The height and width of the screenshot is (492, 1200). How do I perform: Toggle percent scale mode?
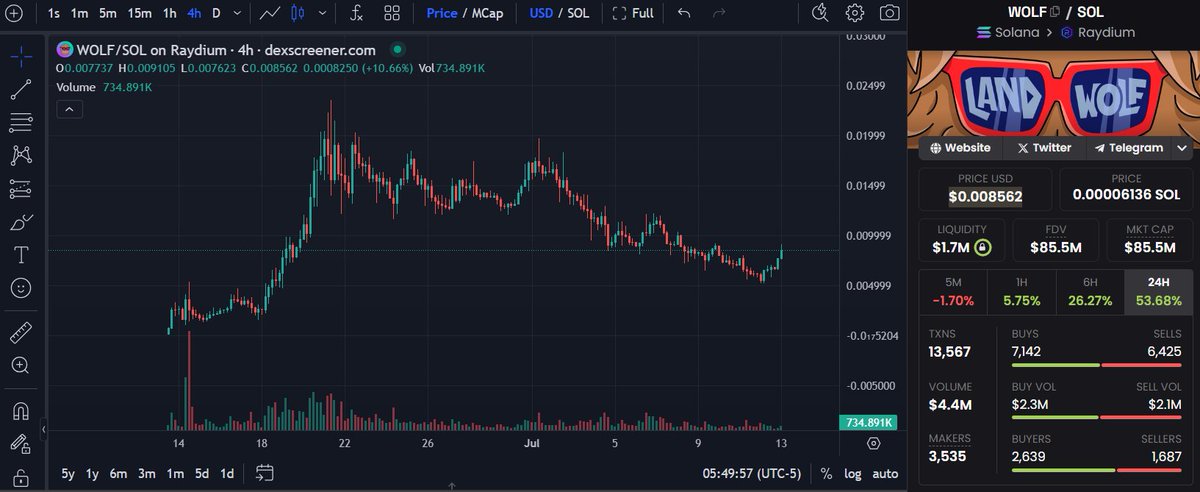pos(826,473)
